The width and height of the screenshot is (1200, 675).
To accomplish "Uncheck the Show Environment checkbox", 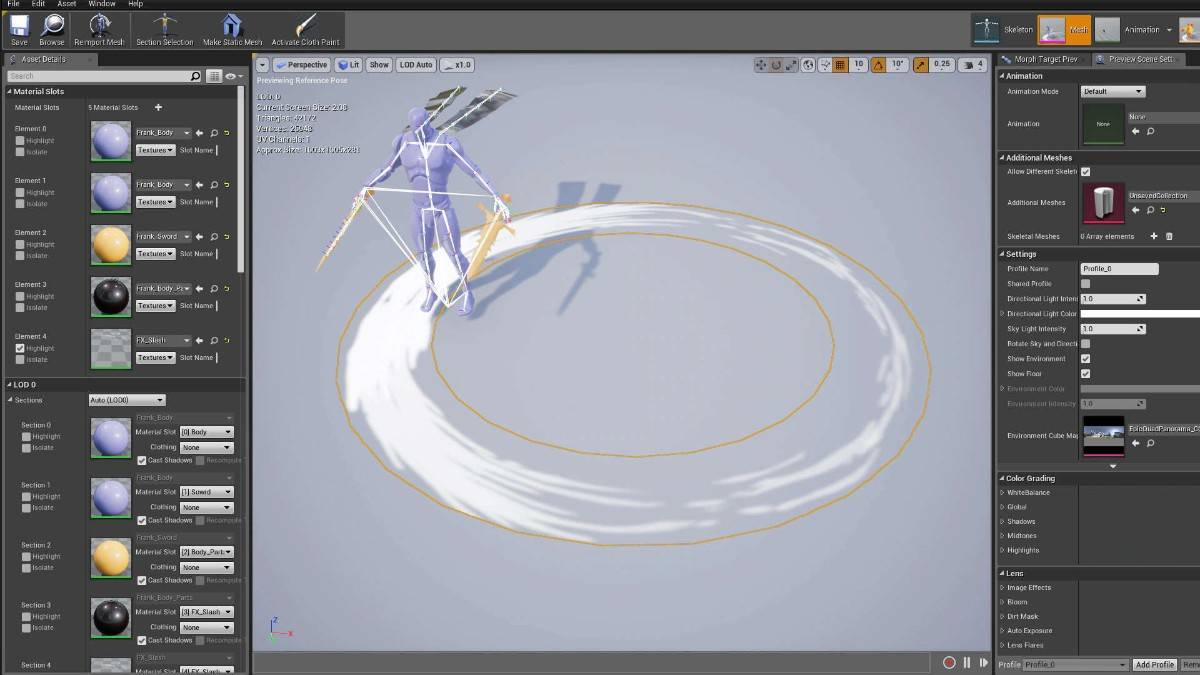I will pos(1086,358).
